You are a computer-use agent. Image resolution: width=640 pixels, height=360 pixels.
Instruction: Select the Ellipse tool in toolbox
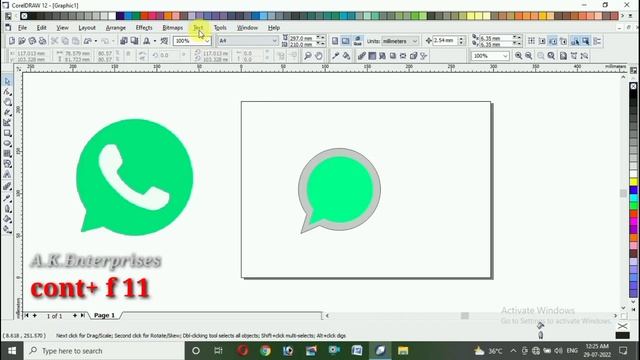click(7, 143)
